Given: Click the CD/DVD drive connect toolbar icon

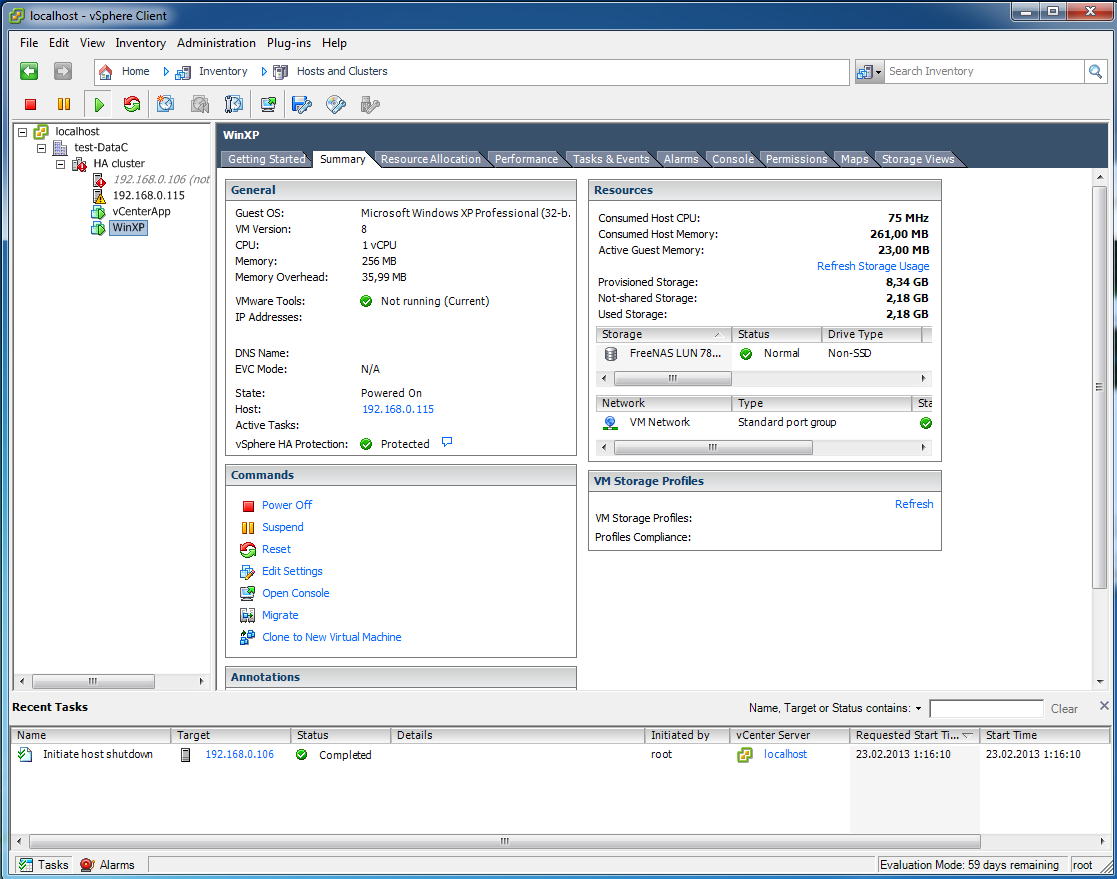Looking at the screenshot, I should 336,105.
